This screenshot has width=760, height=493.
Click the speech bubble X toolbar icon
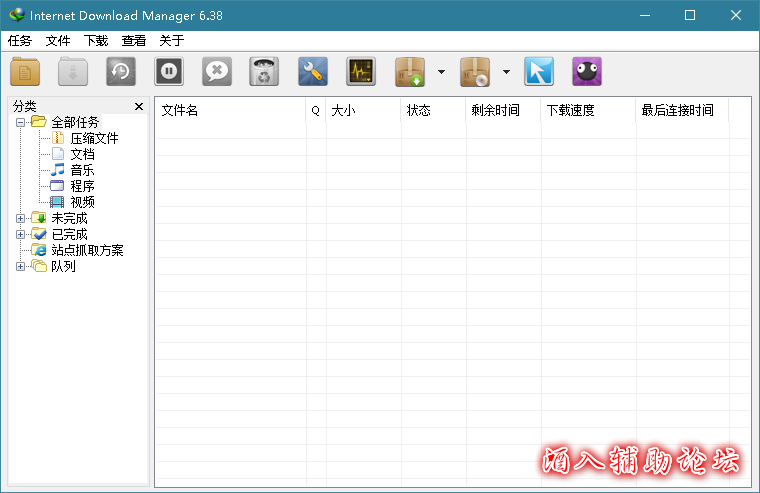point(217,71)
